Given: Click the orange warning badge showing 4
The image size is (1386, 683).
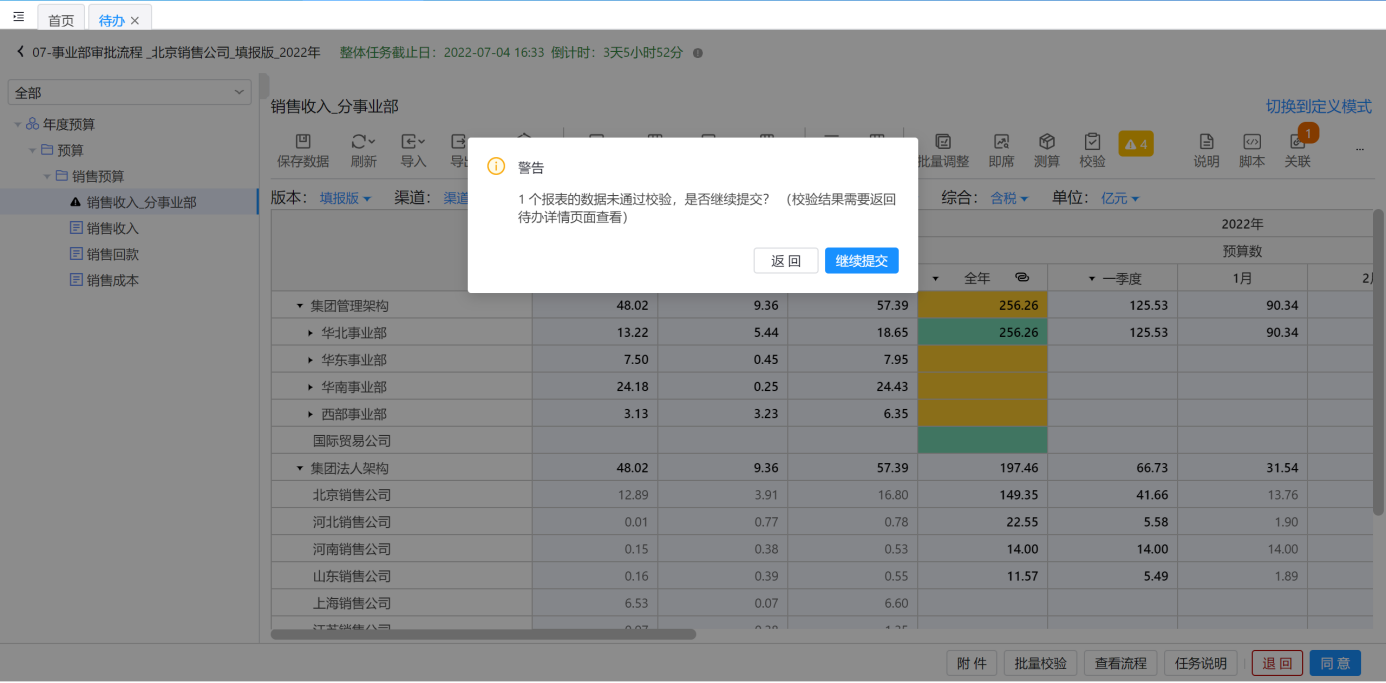Looking at the screenshot, I should click(1136, 144).
